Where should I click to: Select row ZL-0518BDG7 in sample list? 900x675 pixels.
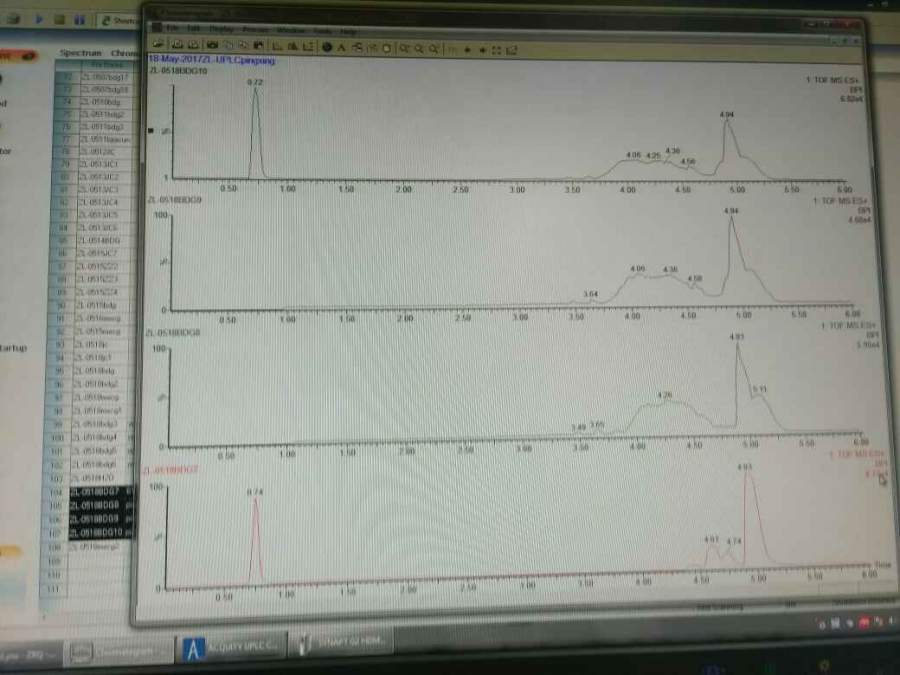(102, 492)
